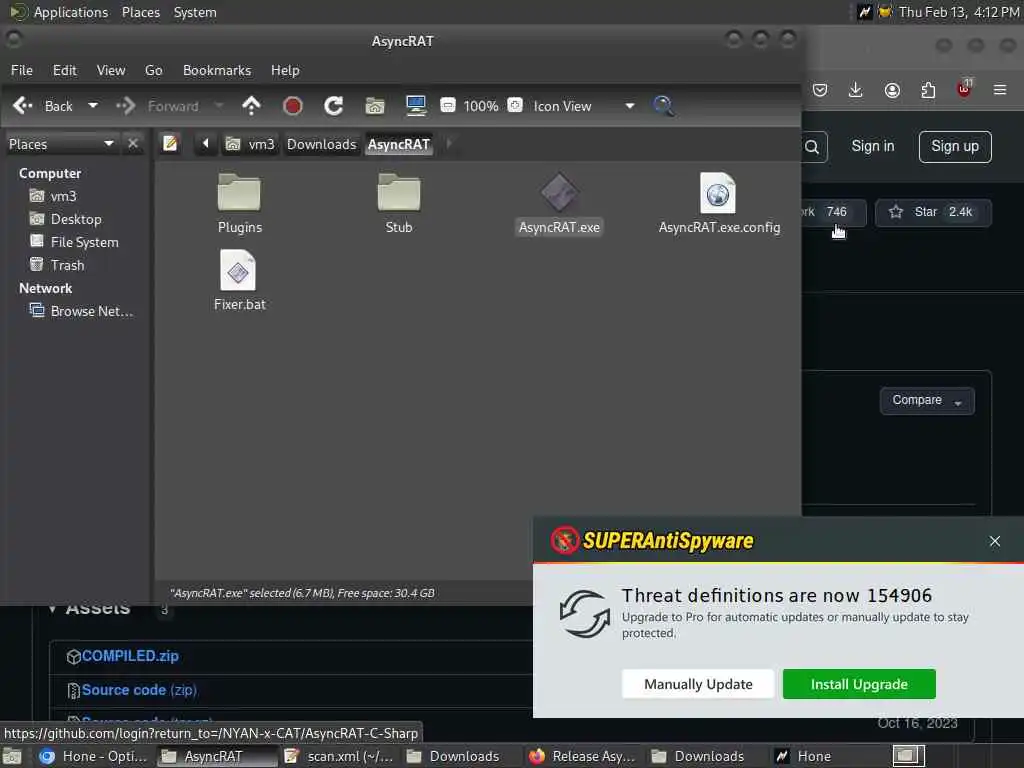Screen dimensions: 1024x768
Task: Open the Places side pane dropdown
Action: (x=61, y=144)
